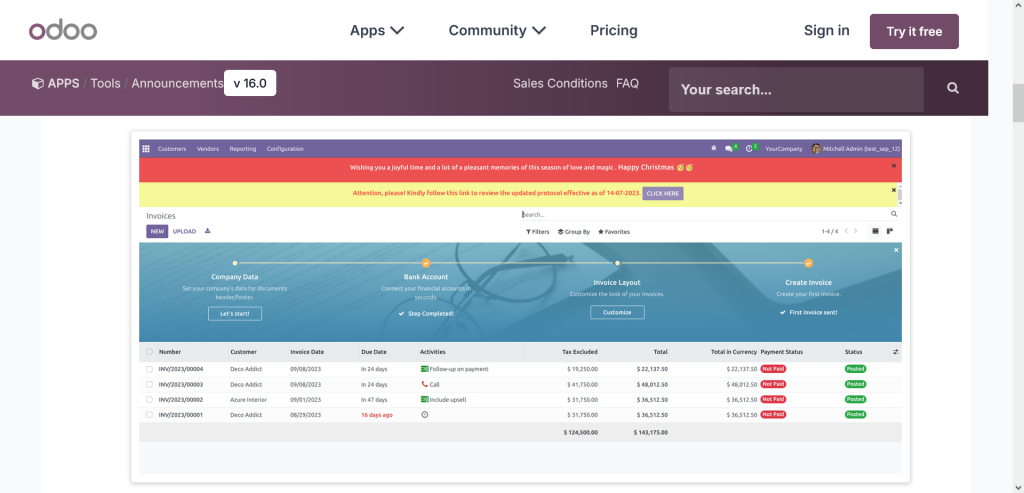Go to the previous page arrow of the pager
1024x493 pixels.
pyautogui.click(x=846, y=231)
